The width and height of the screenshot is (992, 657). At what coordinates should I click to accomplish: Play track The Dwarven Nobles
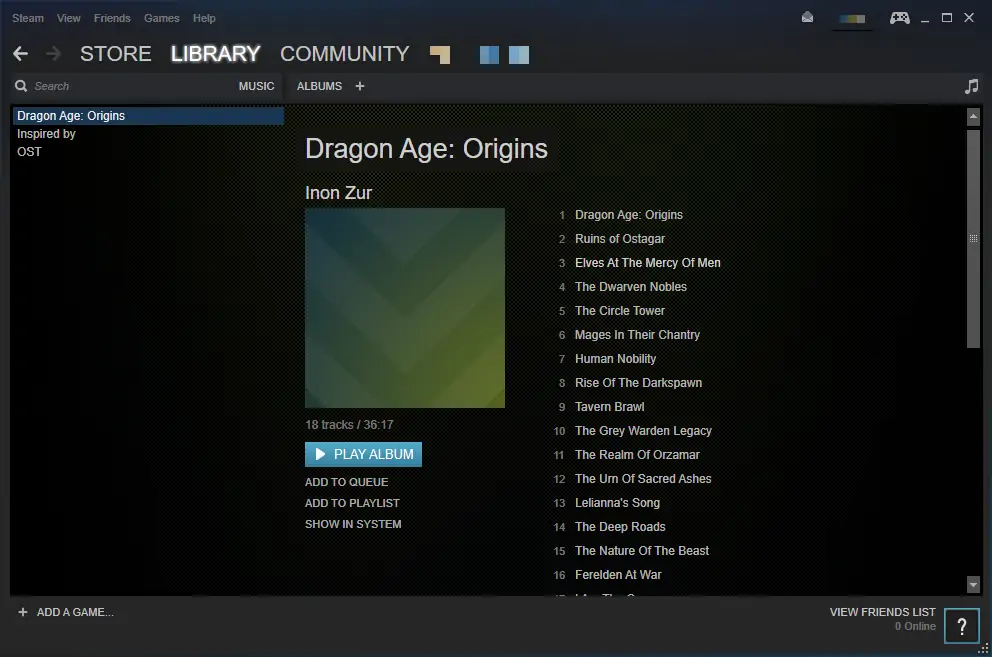tap(631, 287)
